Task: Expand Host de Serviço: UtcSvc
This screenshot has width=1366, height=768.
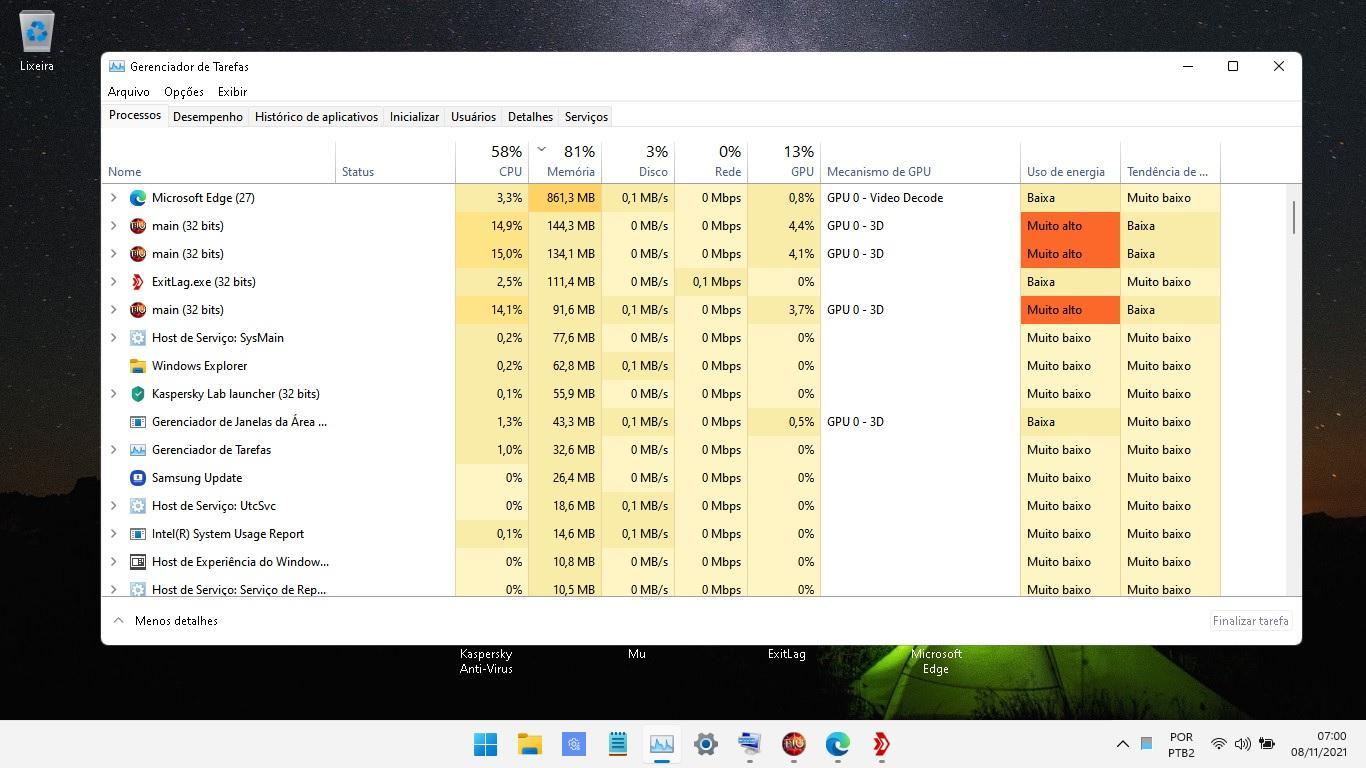Action: click(x=114, y=506)
